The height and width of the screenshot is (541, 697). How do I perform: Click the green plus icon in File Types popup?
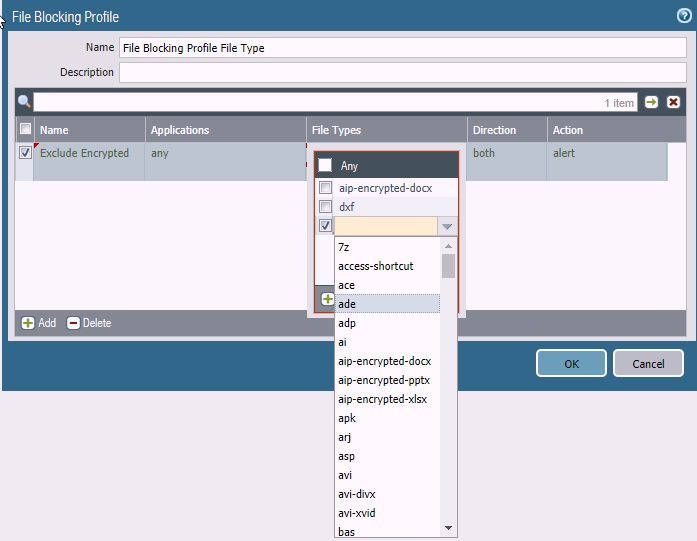327,299
